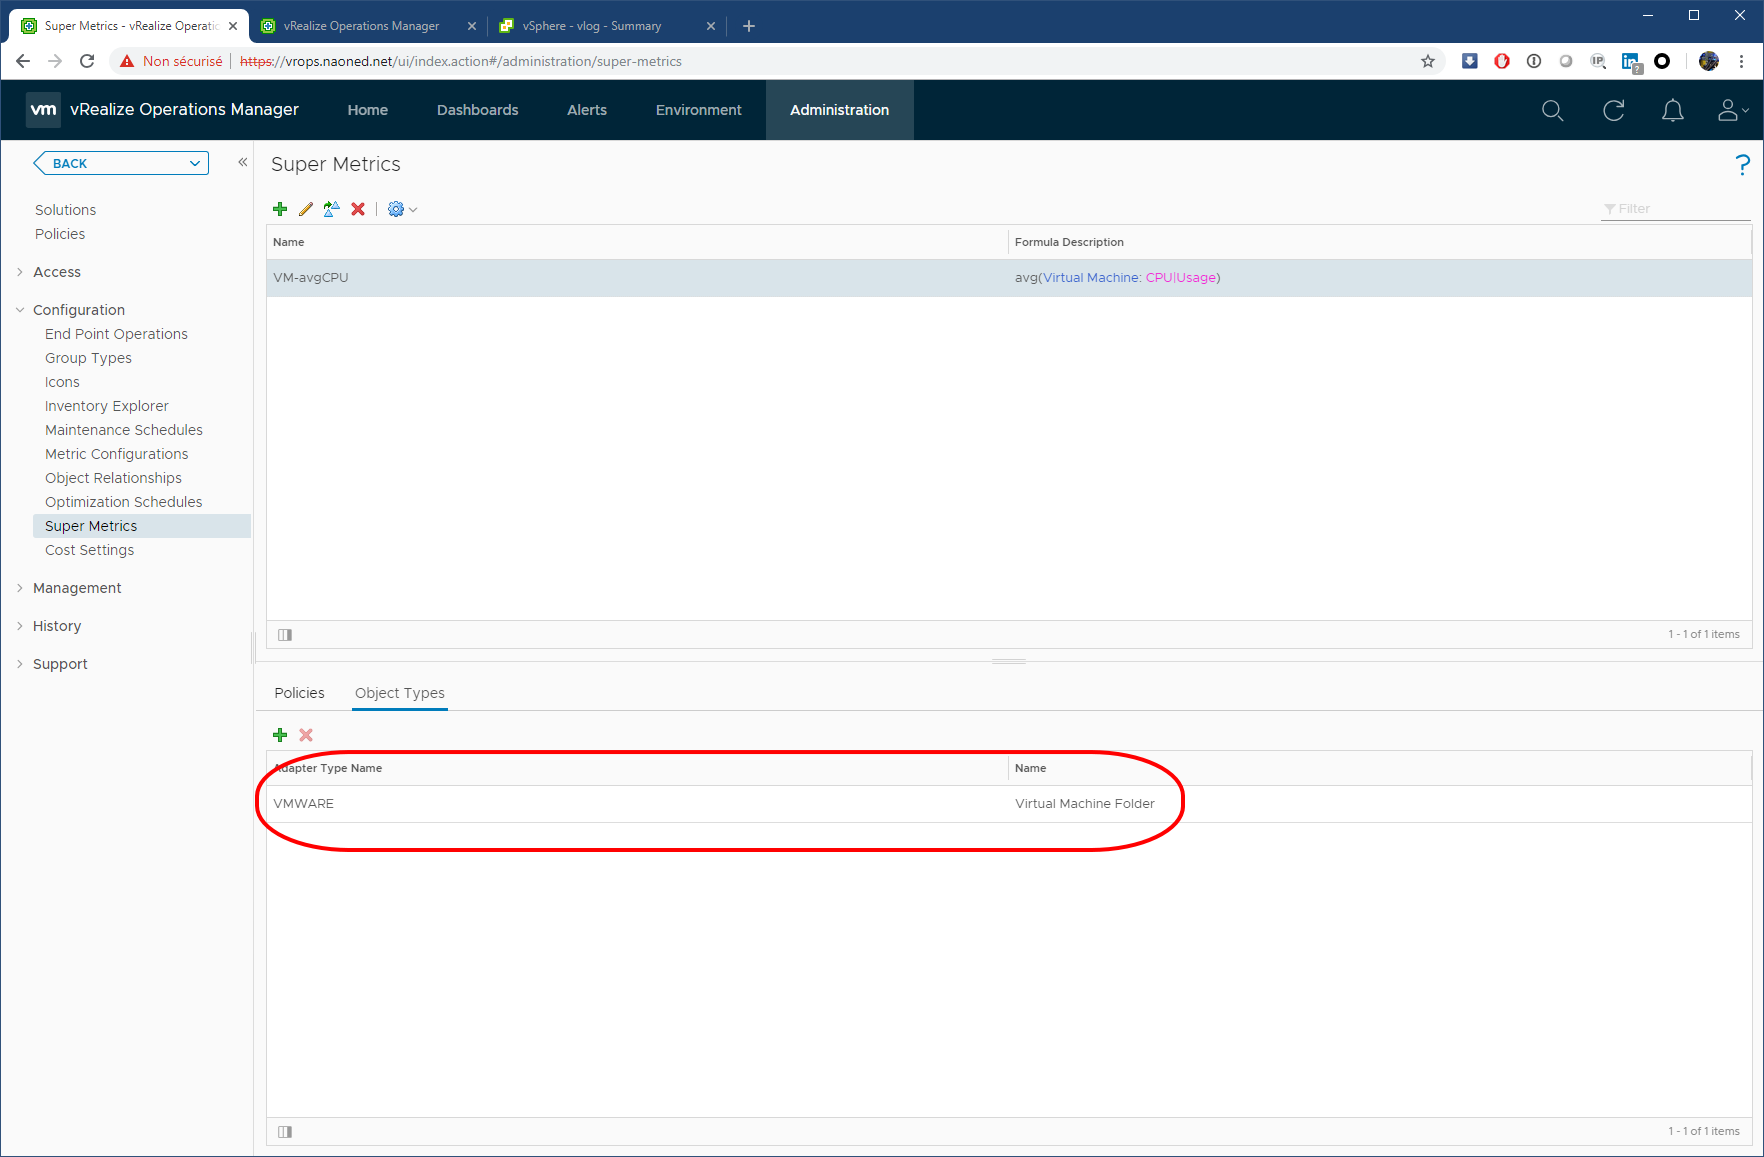Click the red delete super metric icon
This screenshot has height=1157, width=1764.
pos(358,209)
